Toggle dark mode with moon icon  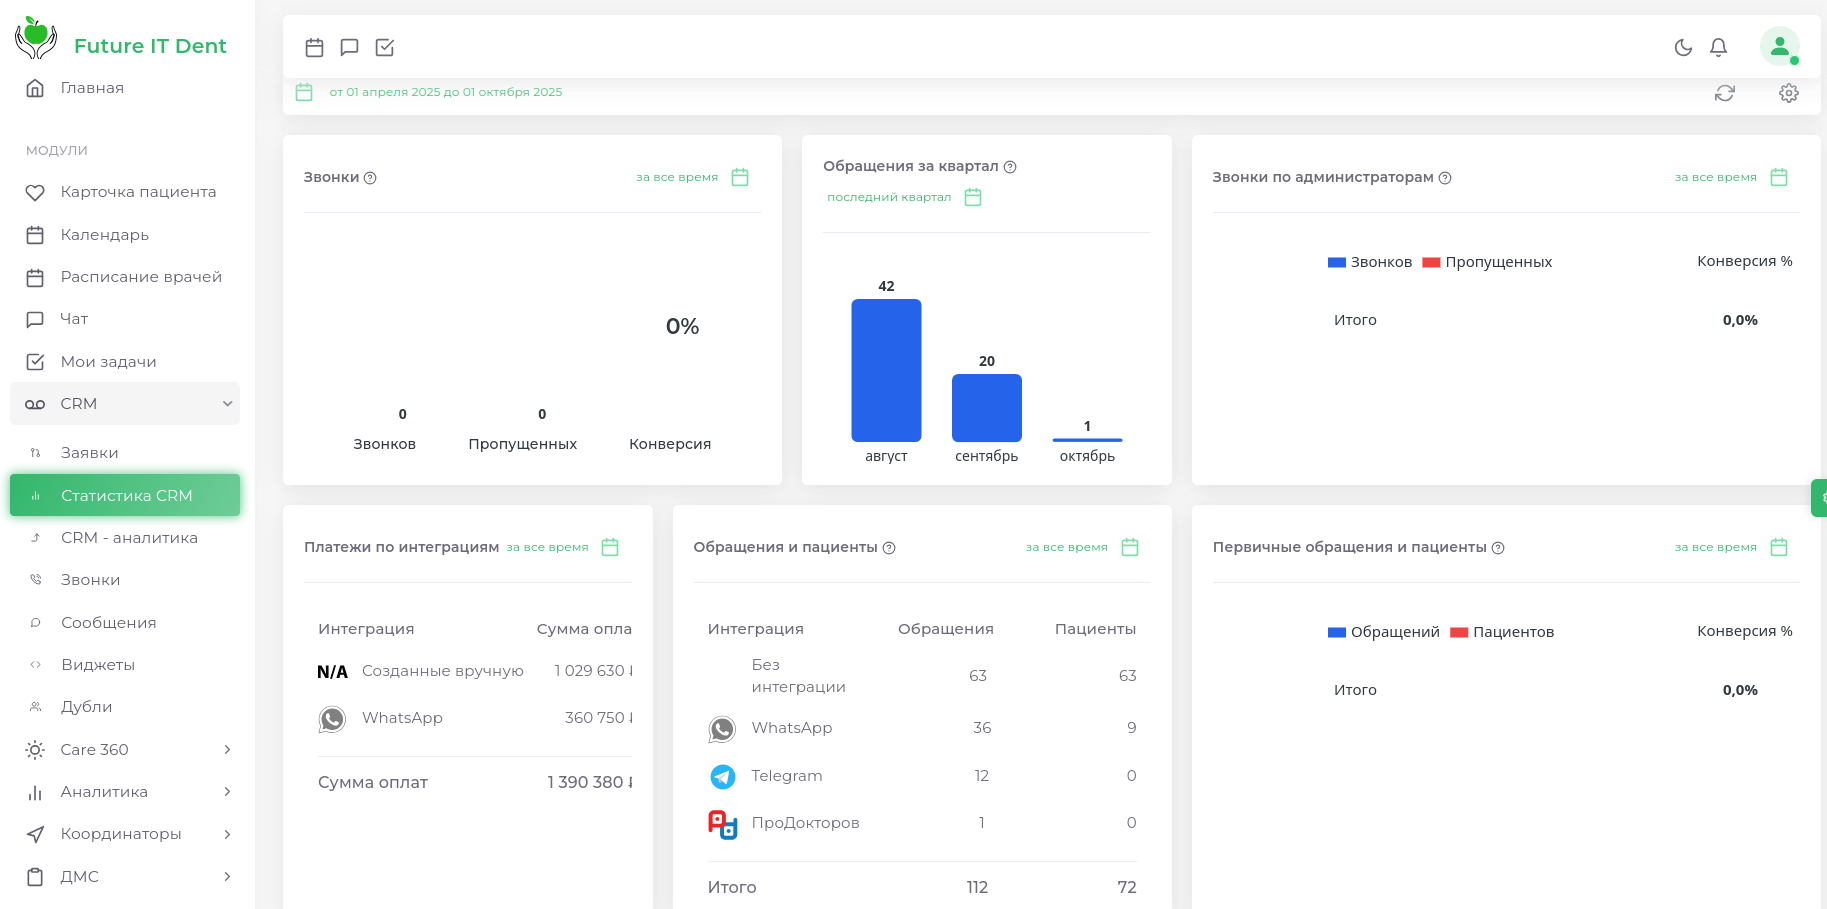[x=1683, y=47]
